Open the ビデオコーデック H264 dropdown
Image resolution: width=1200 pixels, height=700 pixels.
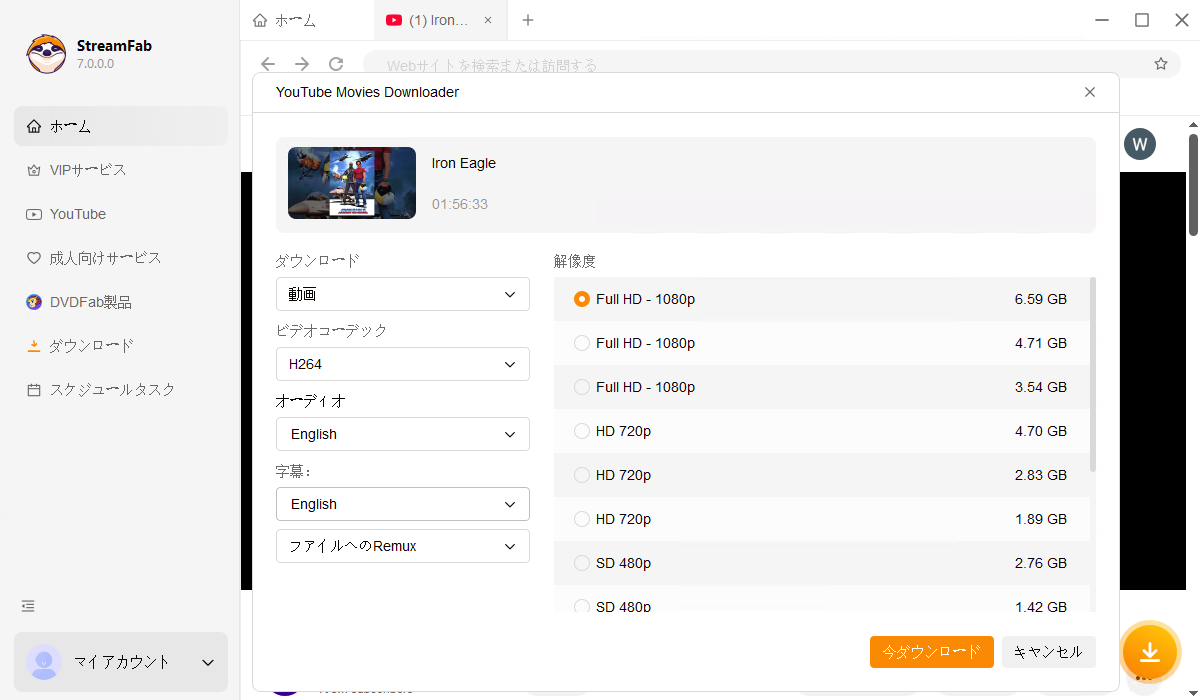click(x=402, y=364)
